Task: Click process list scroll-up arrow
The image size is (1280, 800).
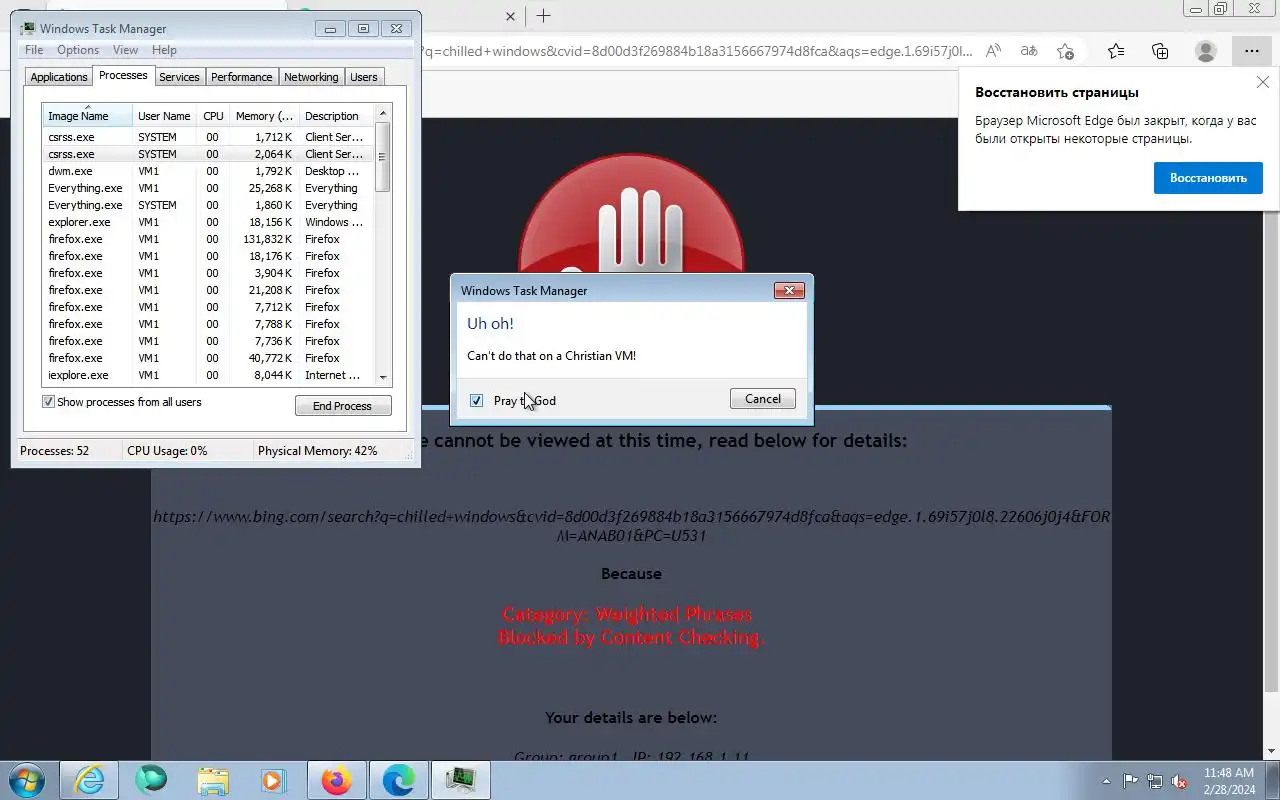Action: pyautogui.click(x=382, y=113)
